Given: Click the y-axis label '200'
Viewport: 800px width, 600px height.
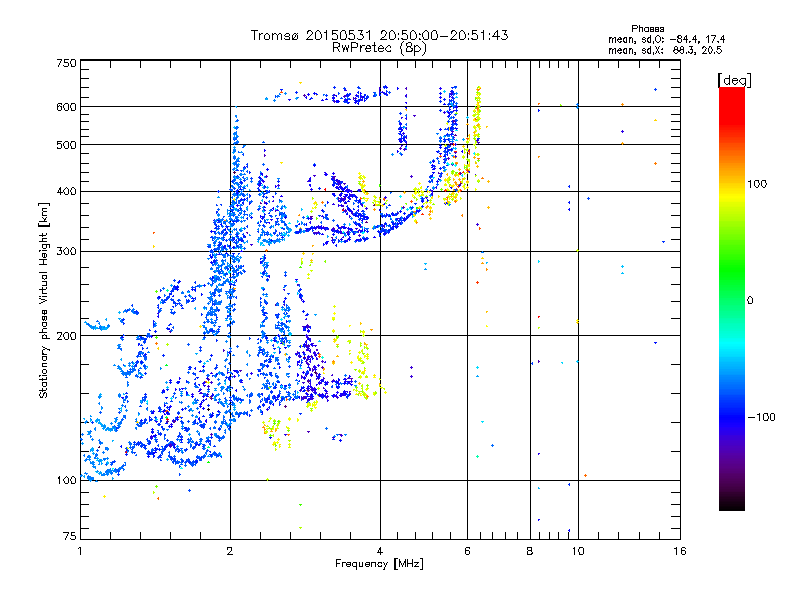Looking at the screenshot, I should (66, 336).
